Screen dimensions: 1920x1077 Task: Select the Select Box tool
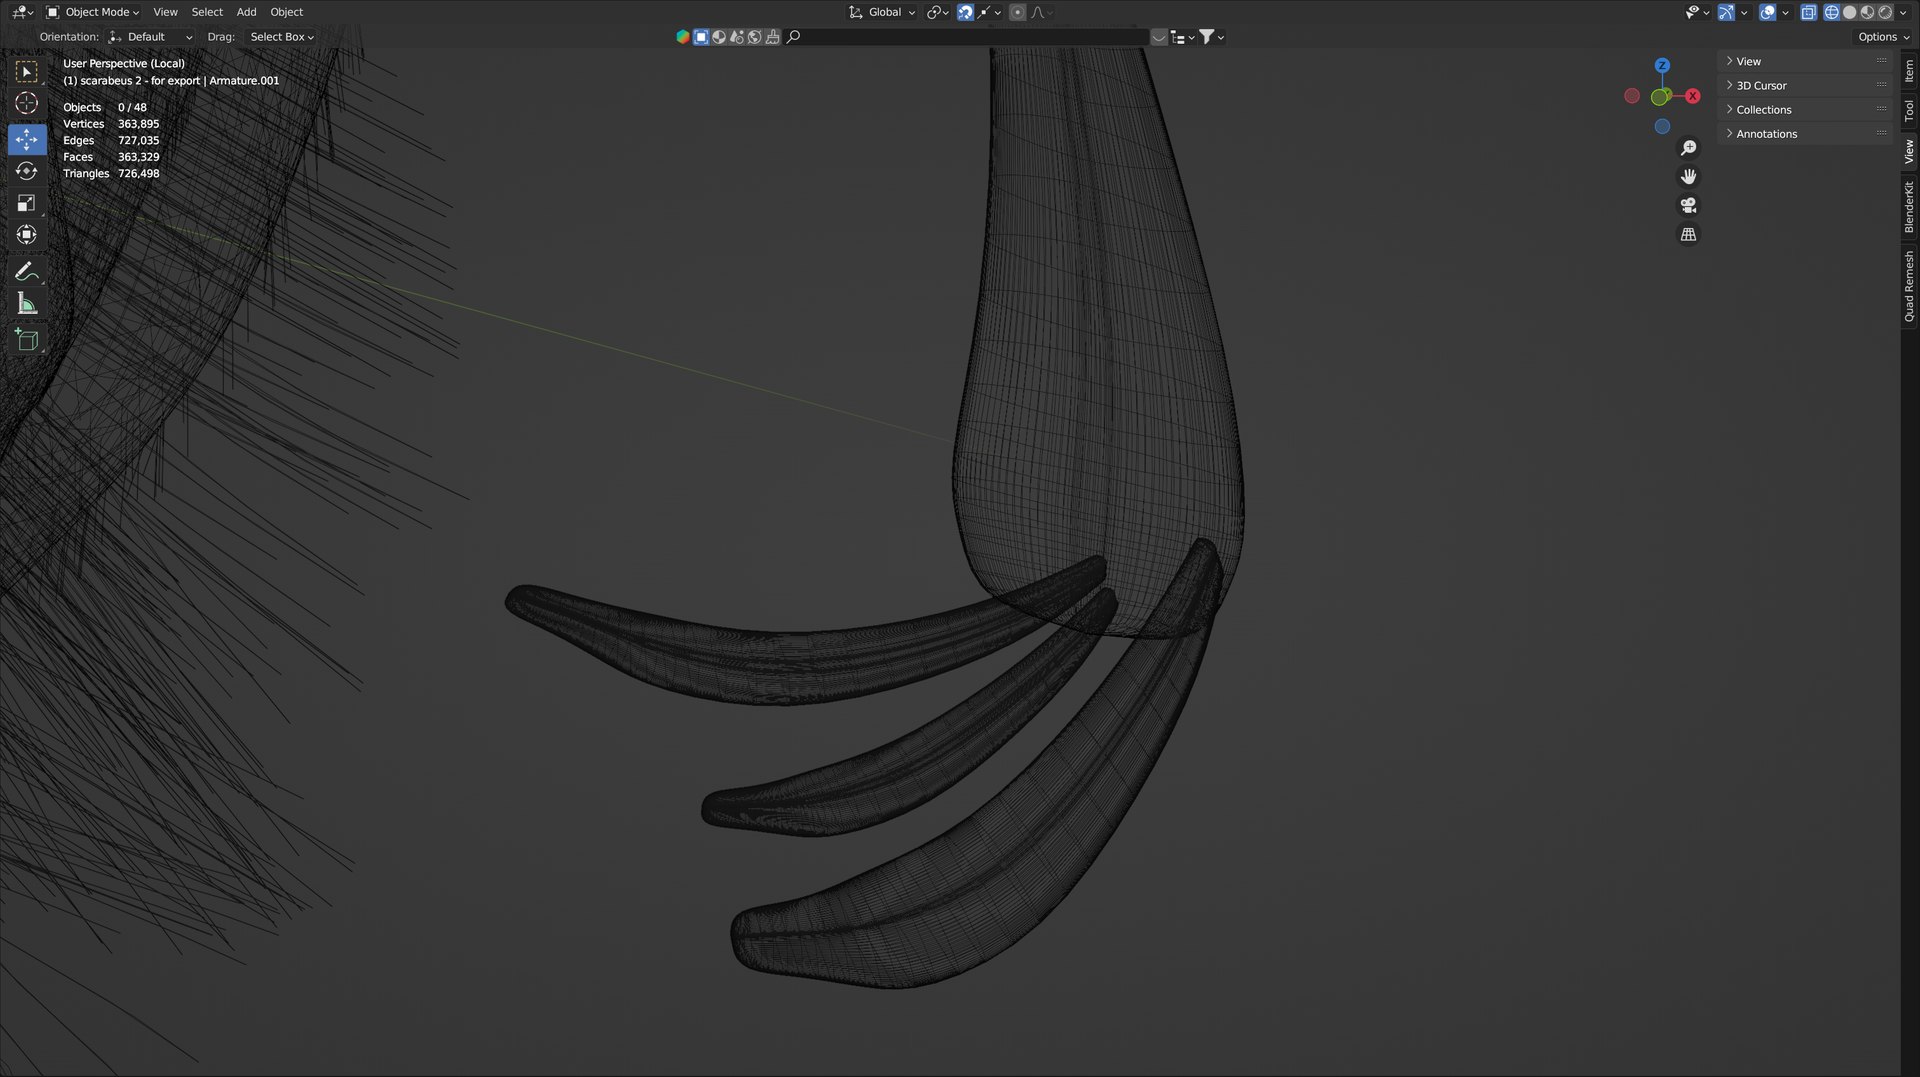(x=27, y=72)
